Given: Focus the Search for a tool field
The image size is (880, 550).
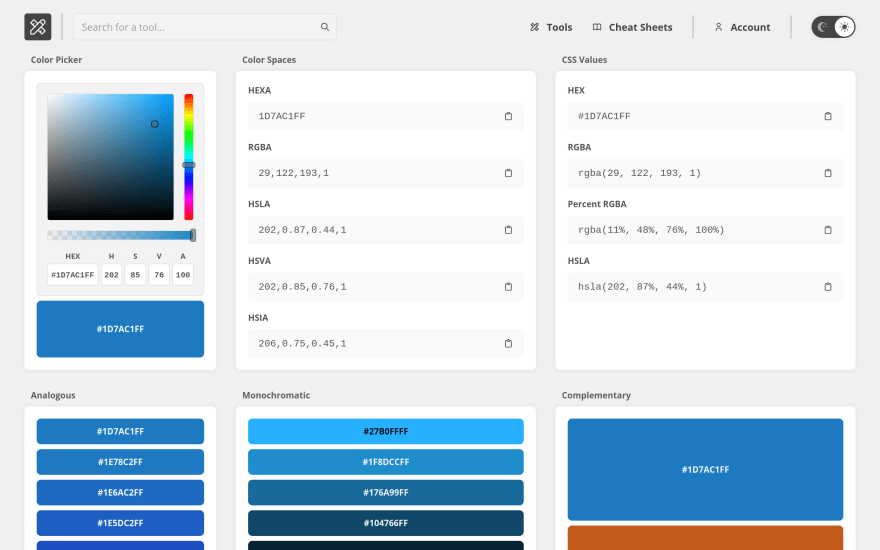Looking at the screenshot, I should point(205,27).
